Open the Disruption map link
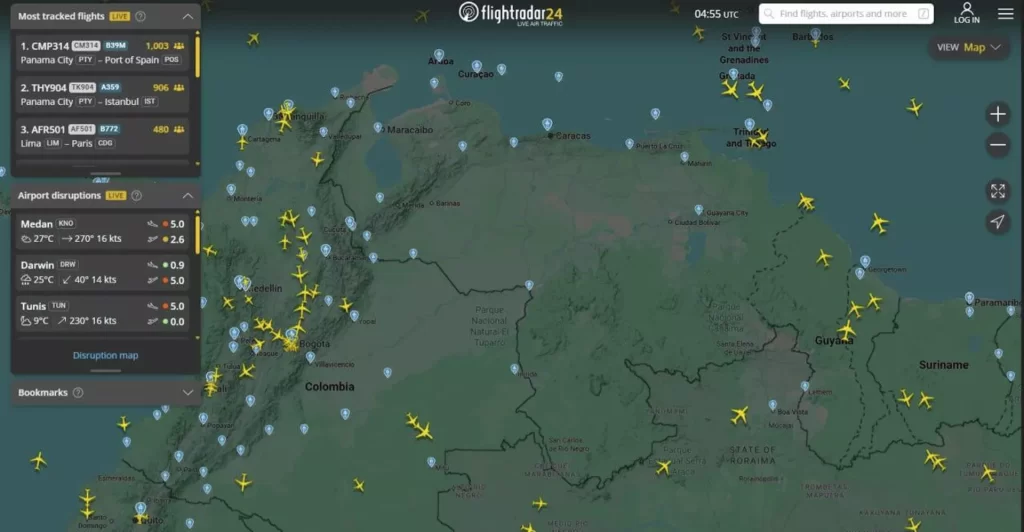1024x532 pixels. (x=105, y=355)
